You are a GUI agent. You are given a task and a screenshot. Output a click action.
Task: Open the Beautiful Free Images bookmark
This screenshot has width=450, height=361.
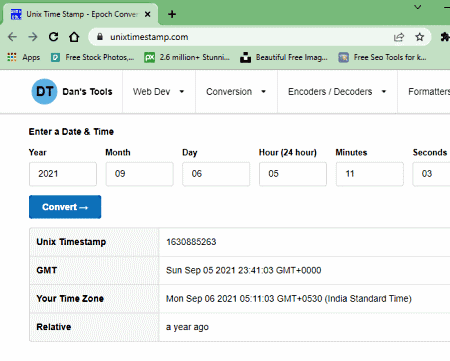[x=284, y=57]
